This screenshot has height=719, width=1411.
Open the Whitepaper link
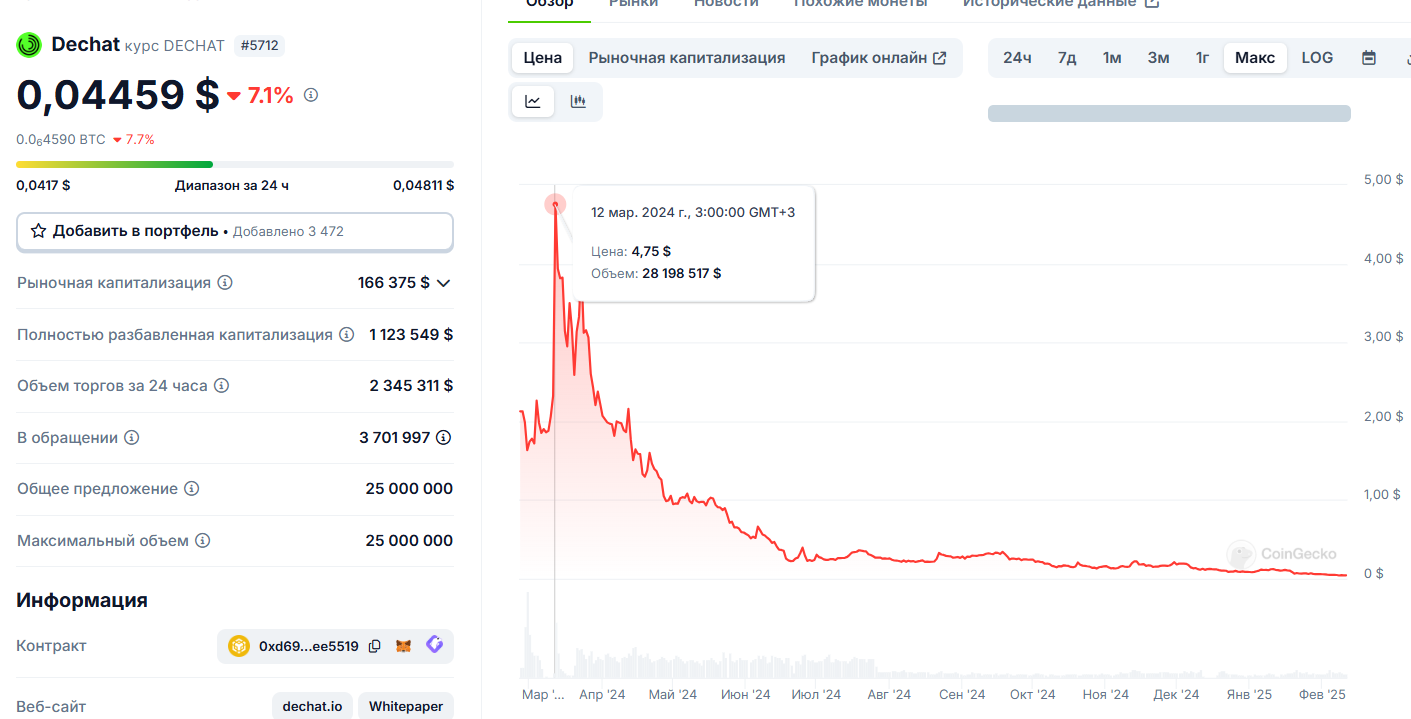tap(405, 706)
